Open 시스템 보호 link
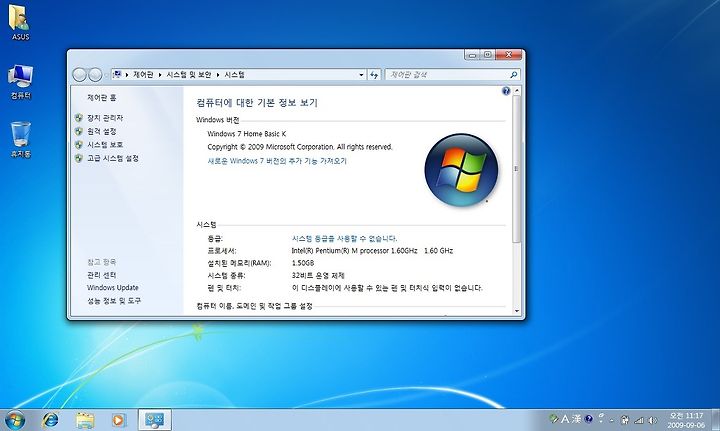 pyautogui.click(x=105, y=145)
